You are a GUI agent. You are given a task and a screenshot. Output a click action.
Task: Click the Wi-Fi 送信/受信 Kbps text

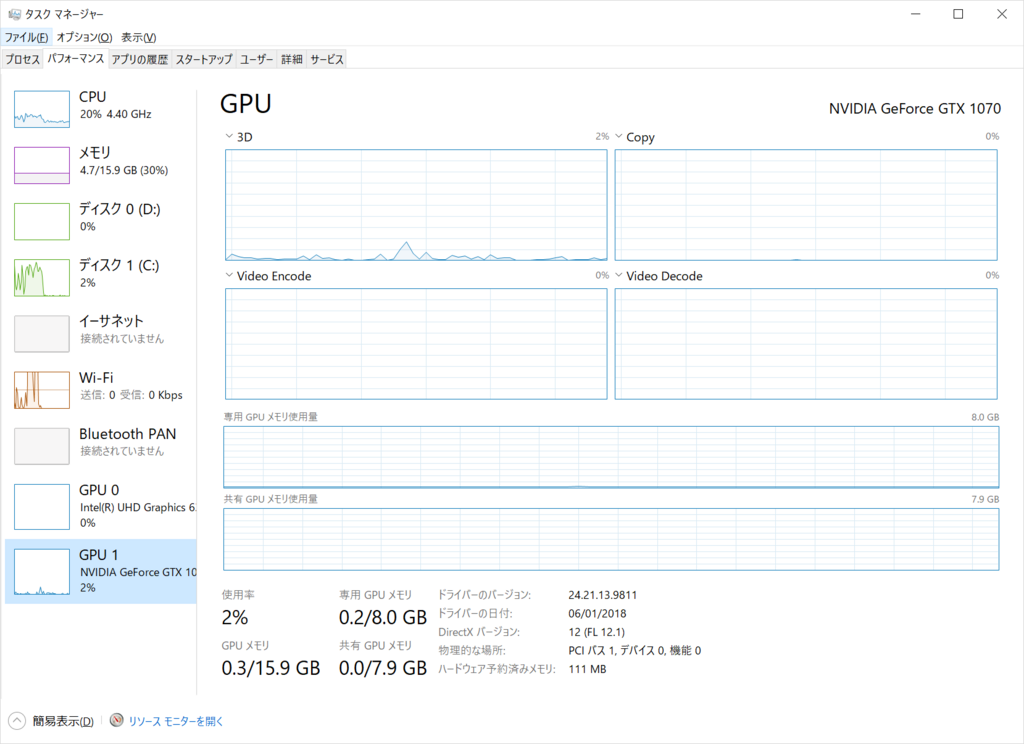click(x=131, y=395)
